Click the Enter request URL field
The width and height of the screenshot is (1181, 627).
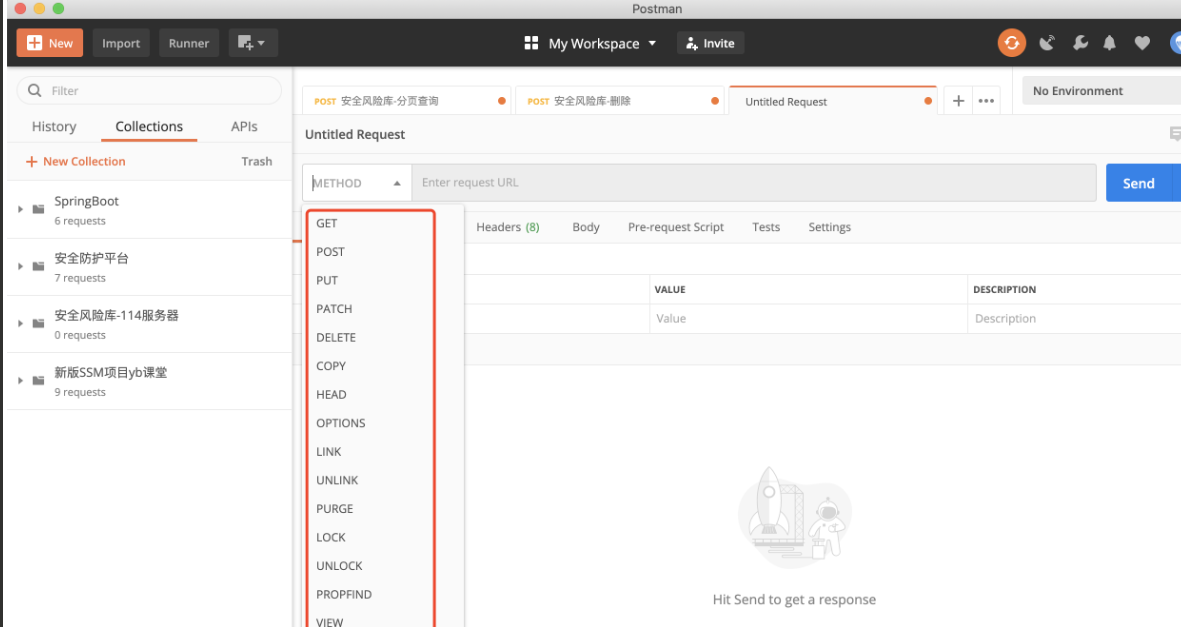(753, 182)
